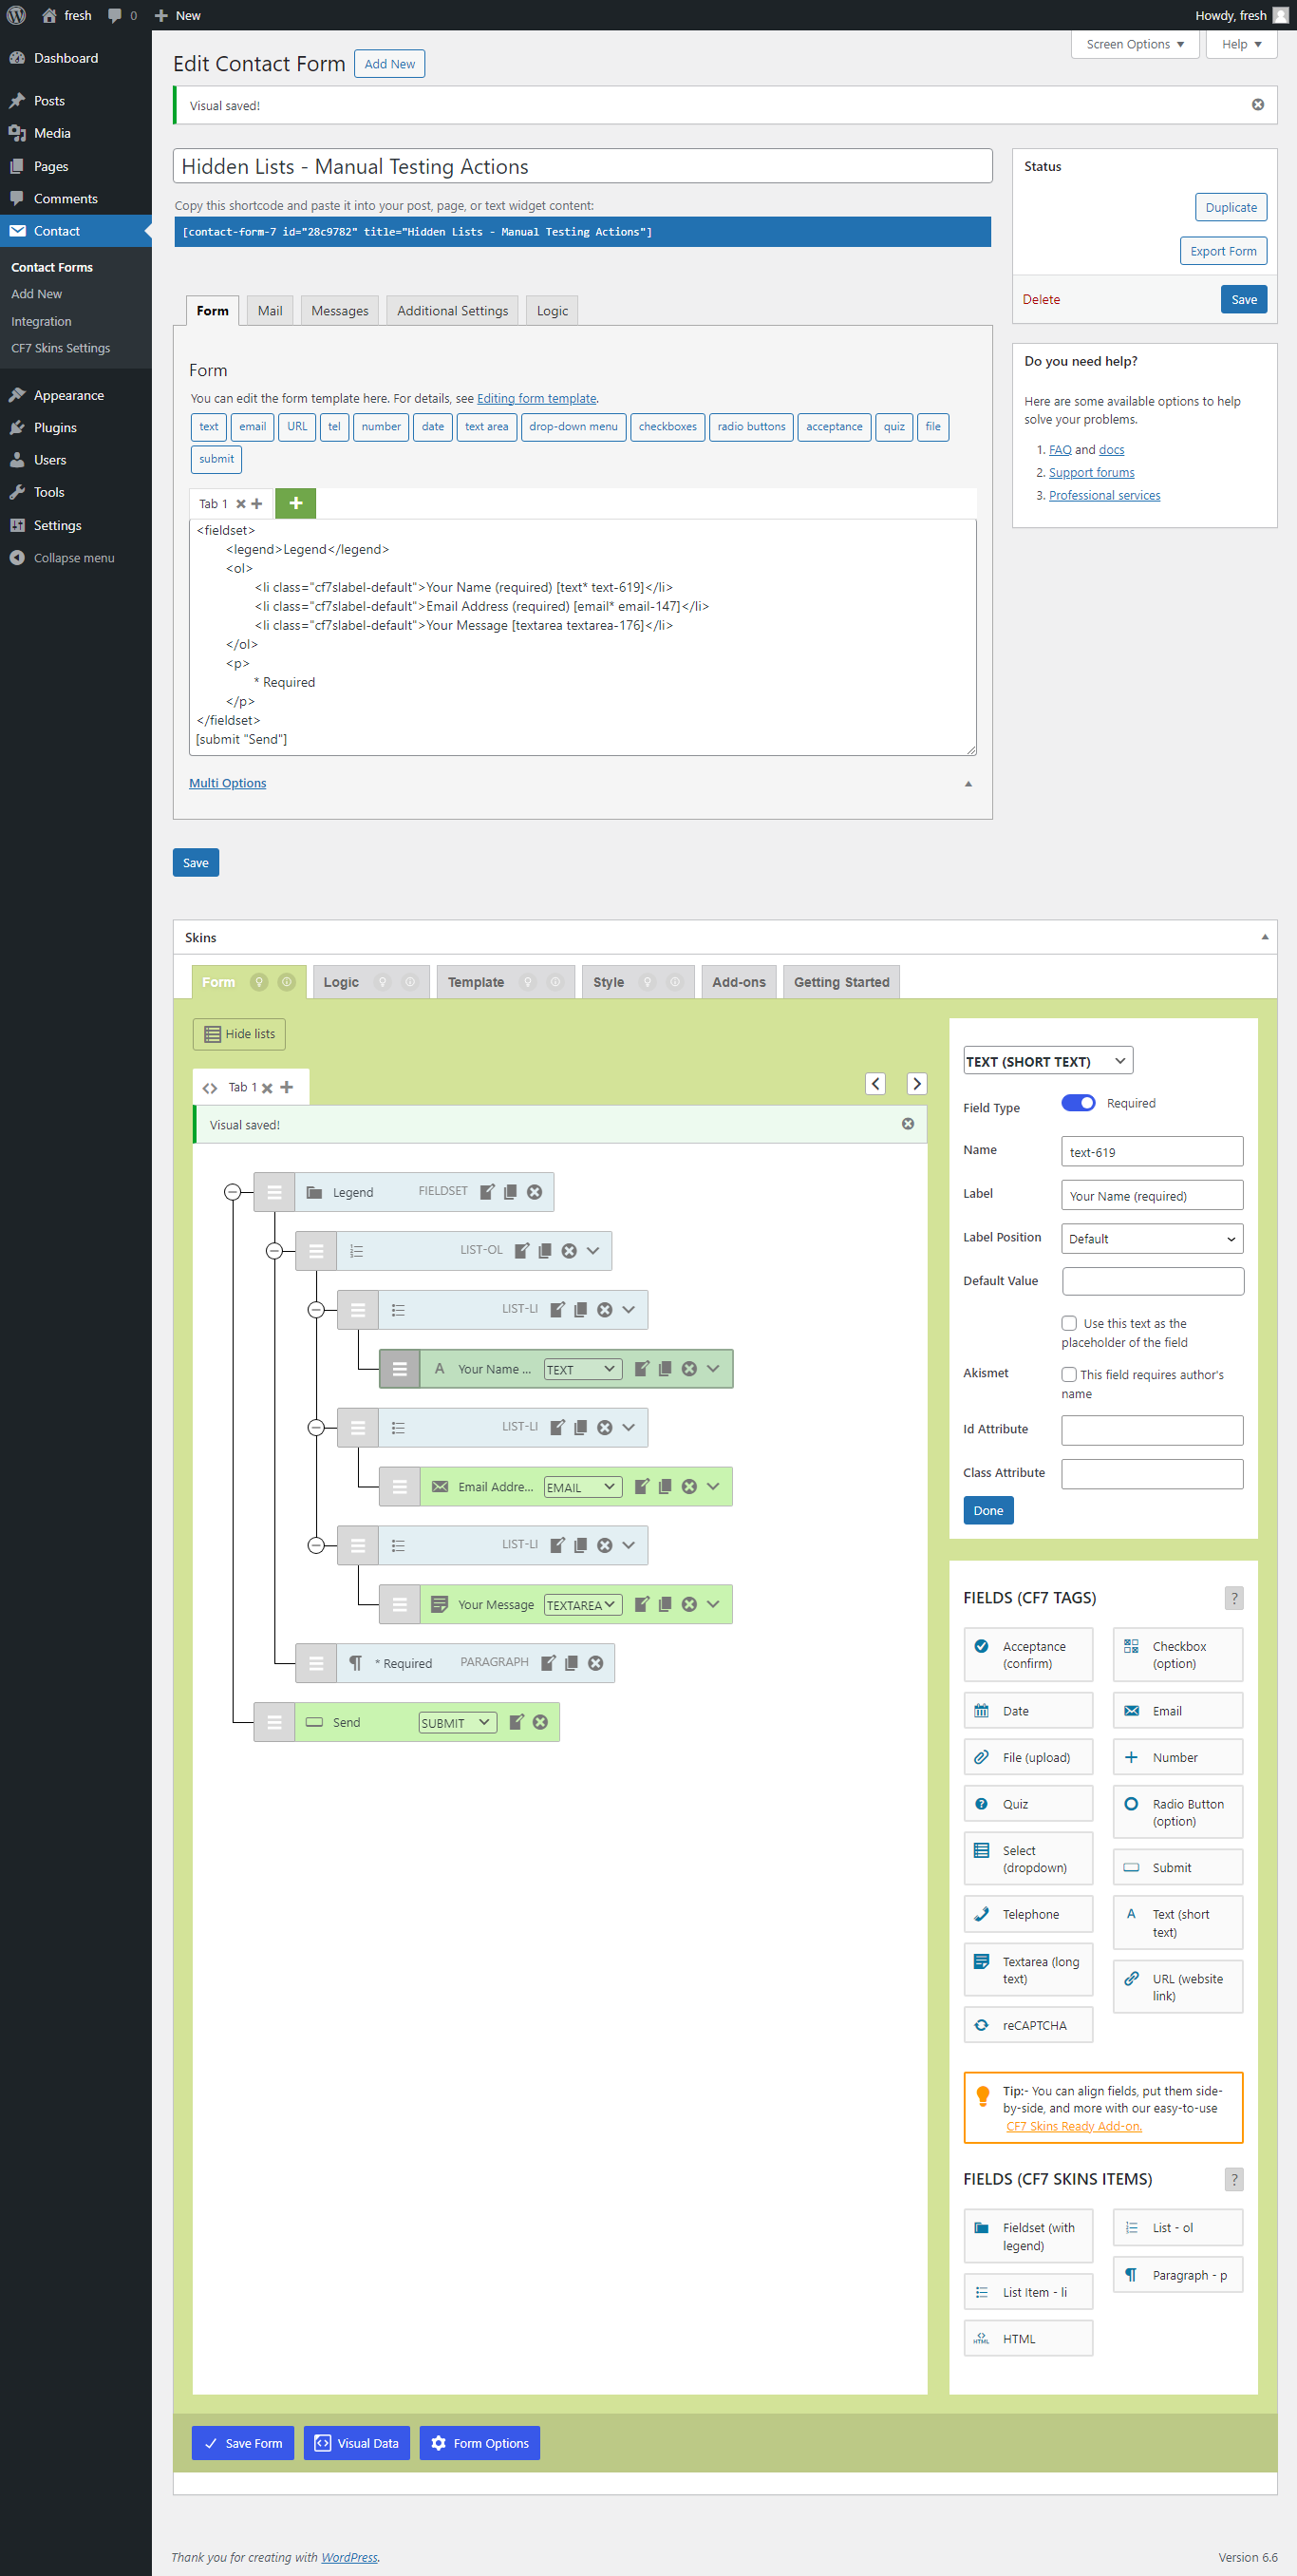Image resolution: width=1297 pixels, height=2576 pixels.
Task: Duplicate the LIST-OL item with copy icon
Action: pyautogui.click(x=545, y=1250)
